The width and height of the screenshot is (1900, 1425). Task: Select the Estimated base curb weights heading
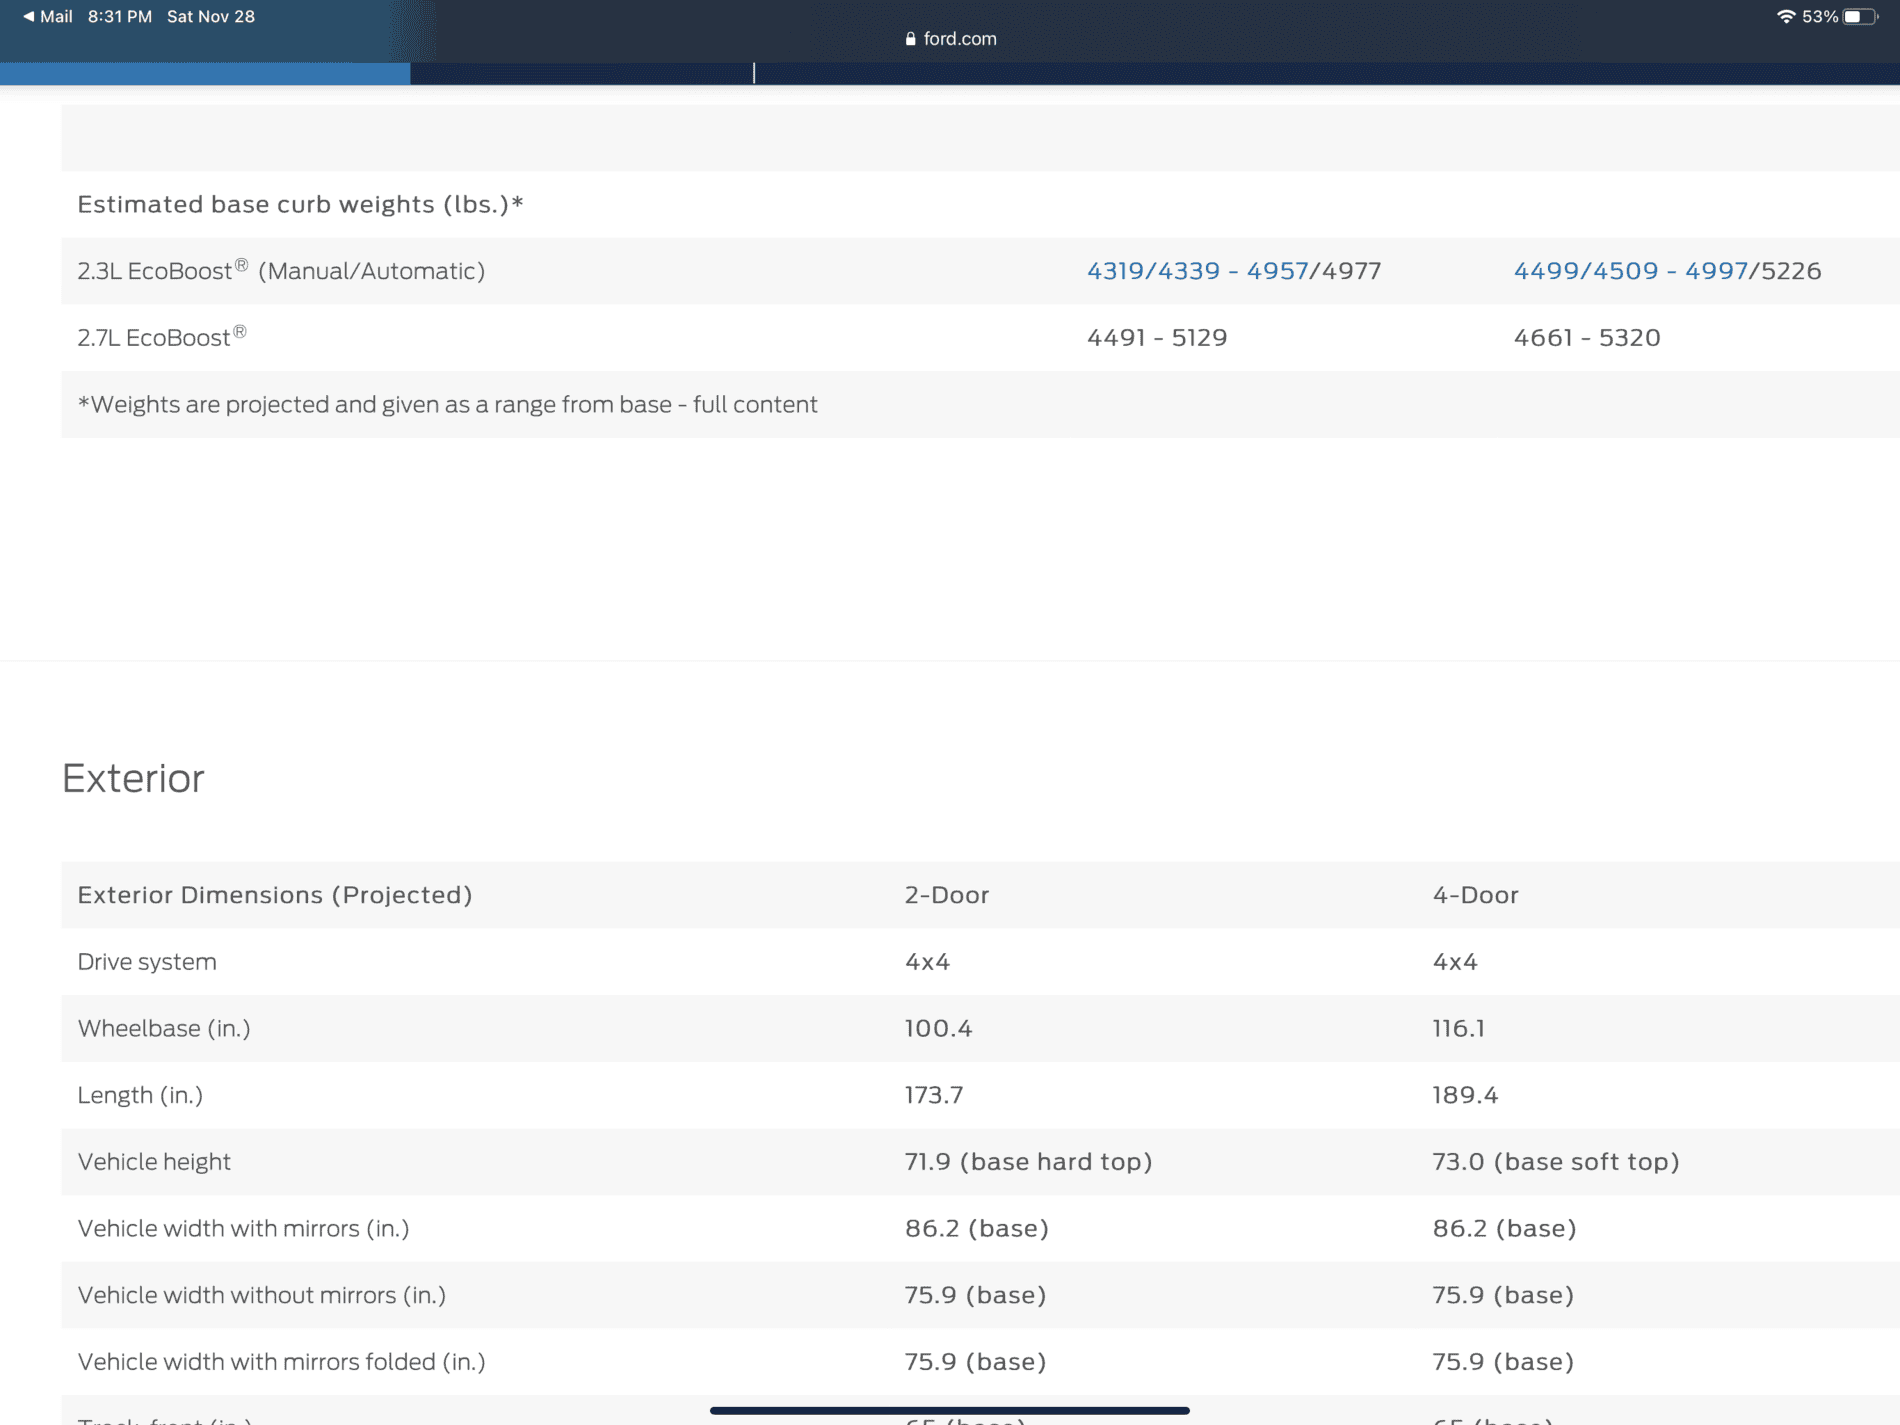301,204
